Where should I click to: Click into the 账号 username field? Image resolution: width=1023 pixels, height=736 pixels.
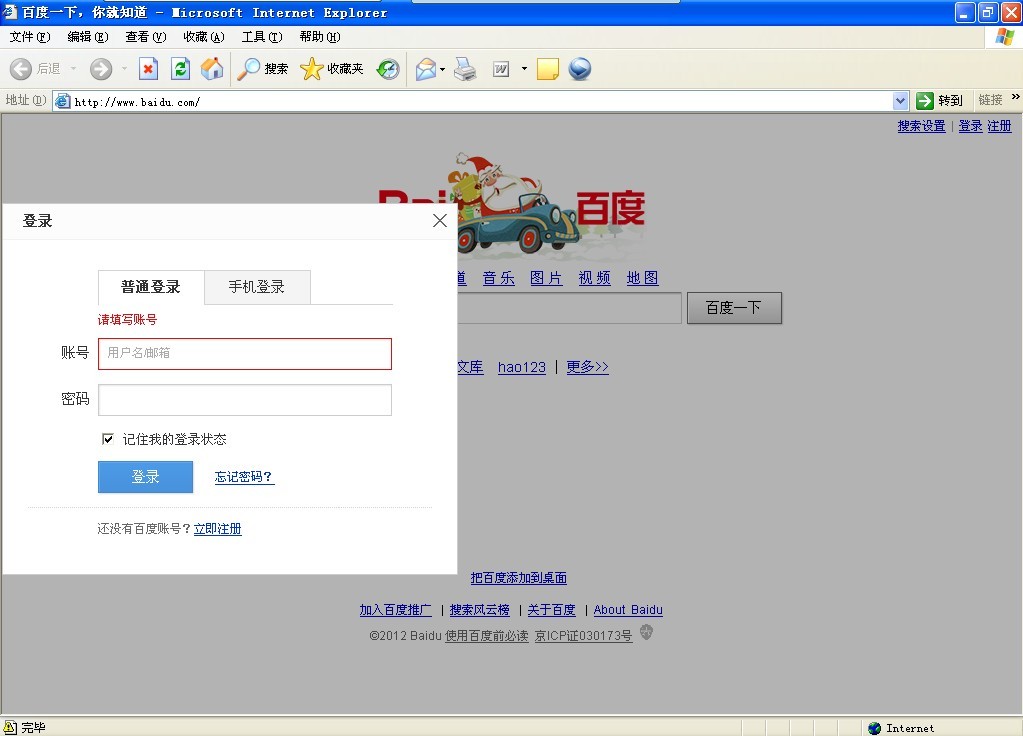click(x=245, y=354)
